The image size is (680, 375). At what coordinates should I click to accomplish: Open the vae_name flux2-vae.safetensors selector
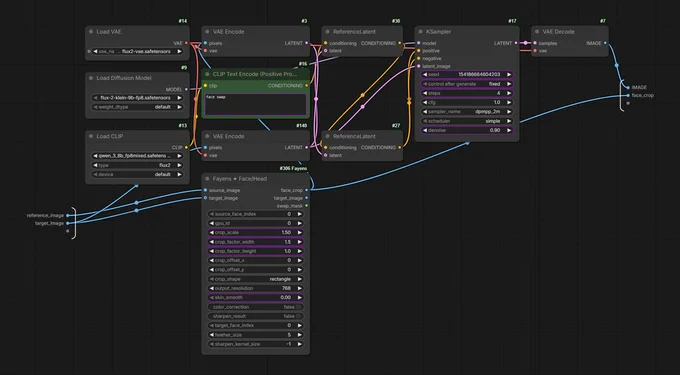[137, 51]
